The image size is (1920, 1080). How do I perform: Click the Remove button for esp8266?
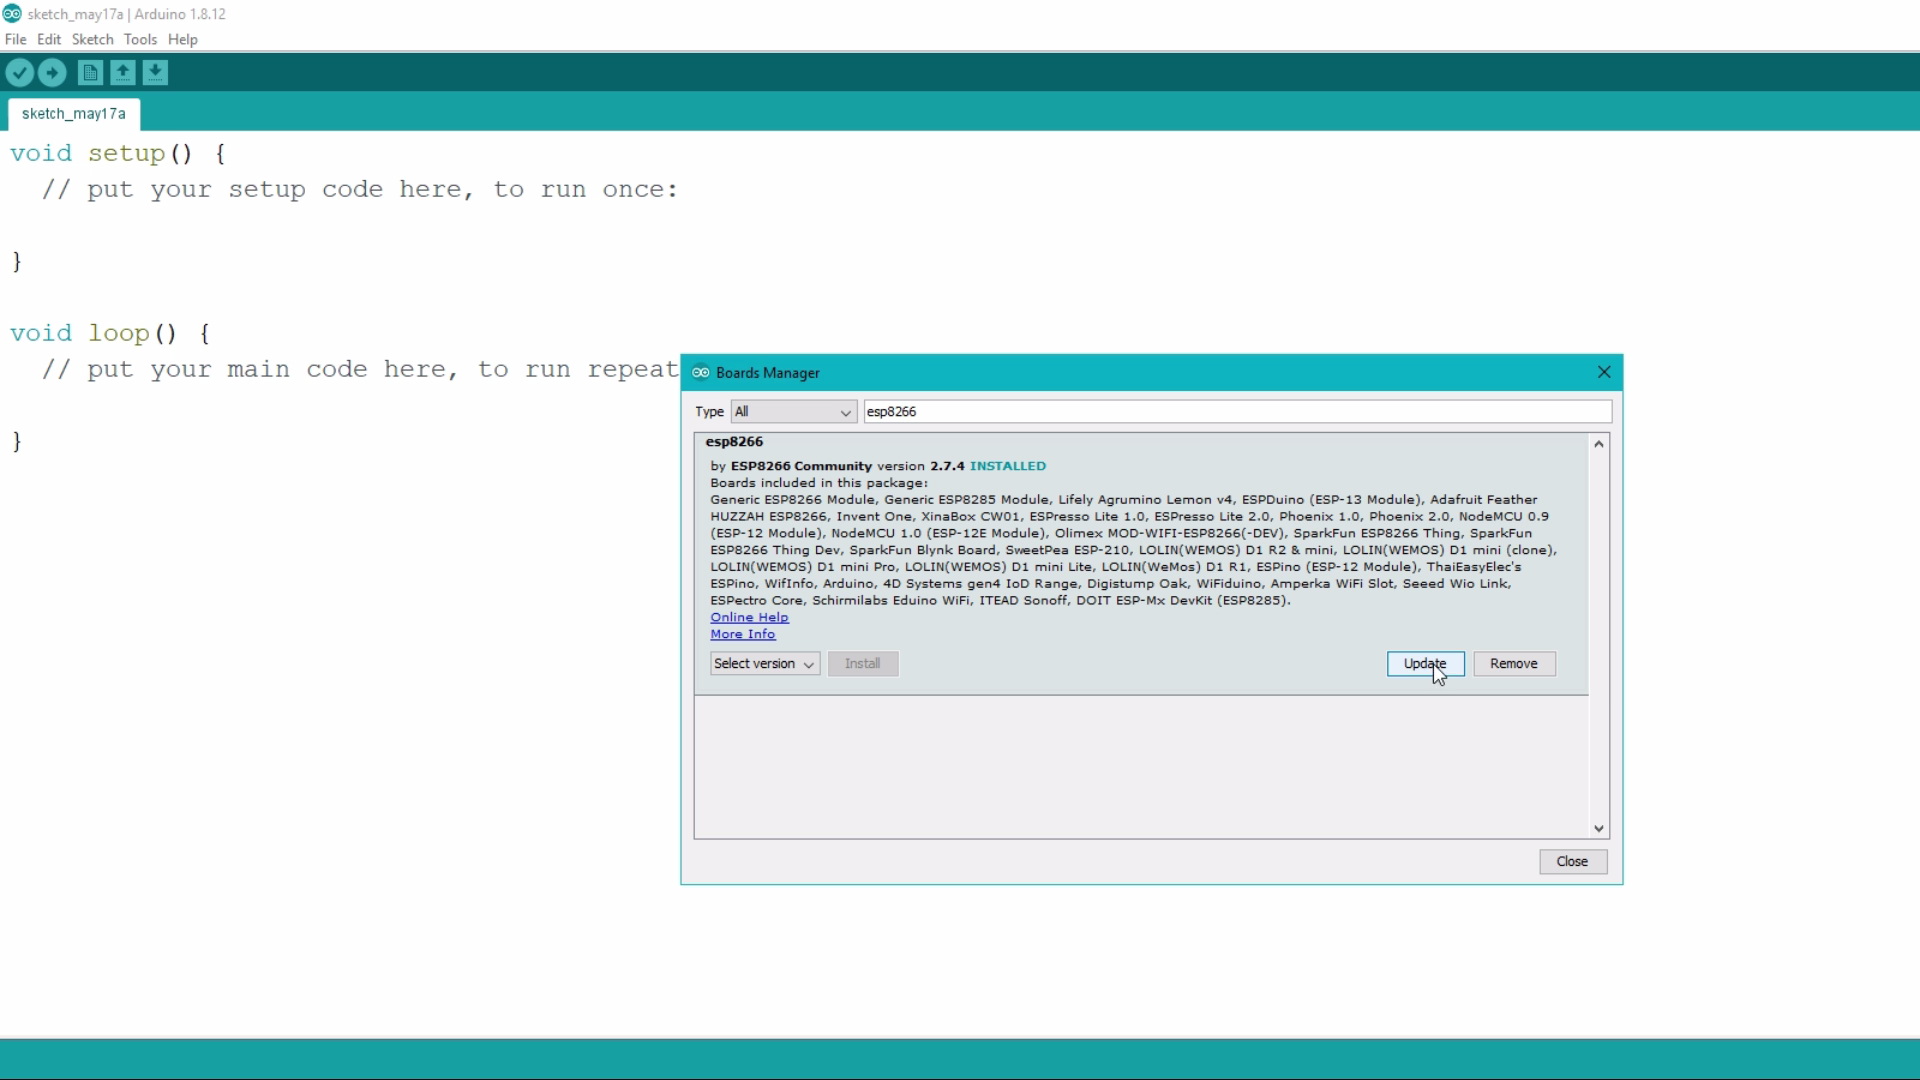click(x=1513, y=664)
